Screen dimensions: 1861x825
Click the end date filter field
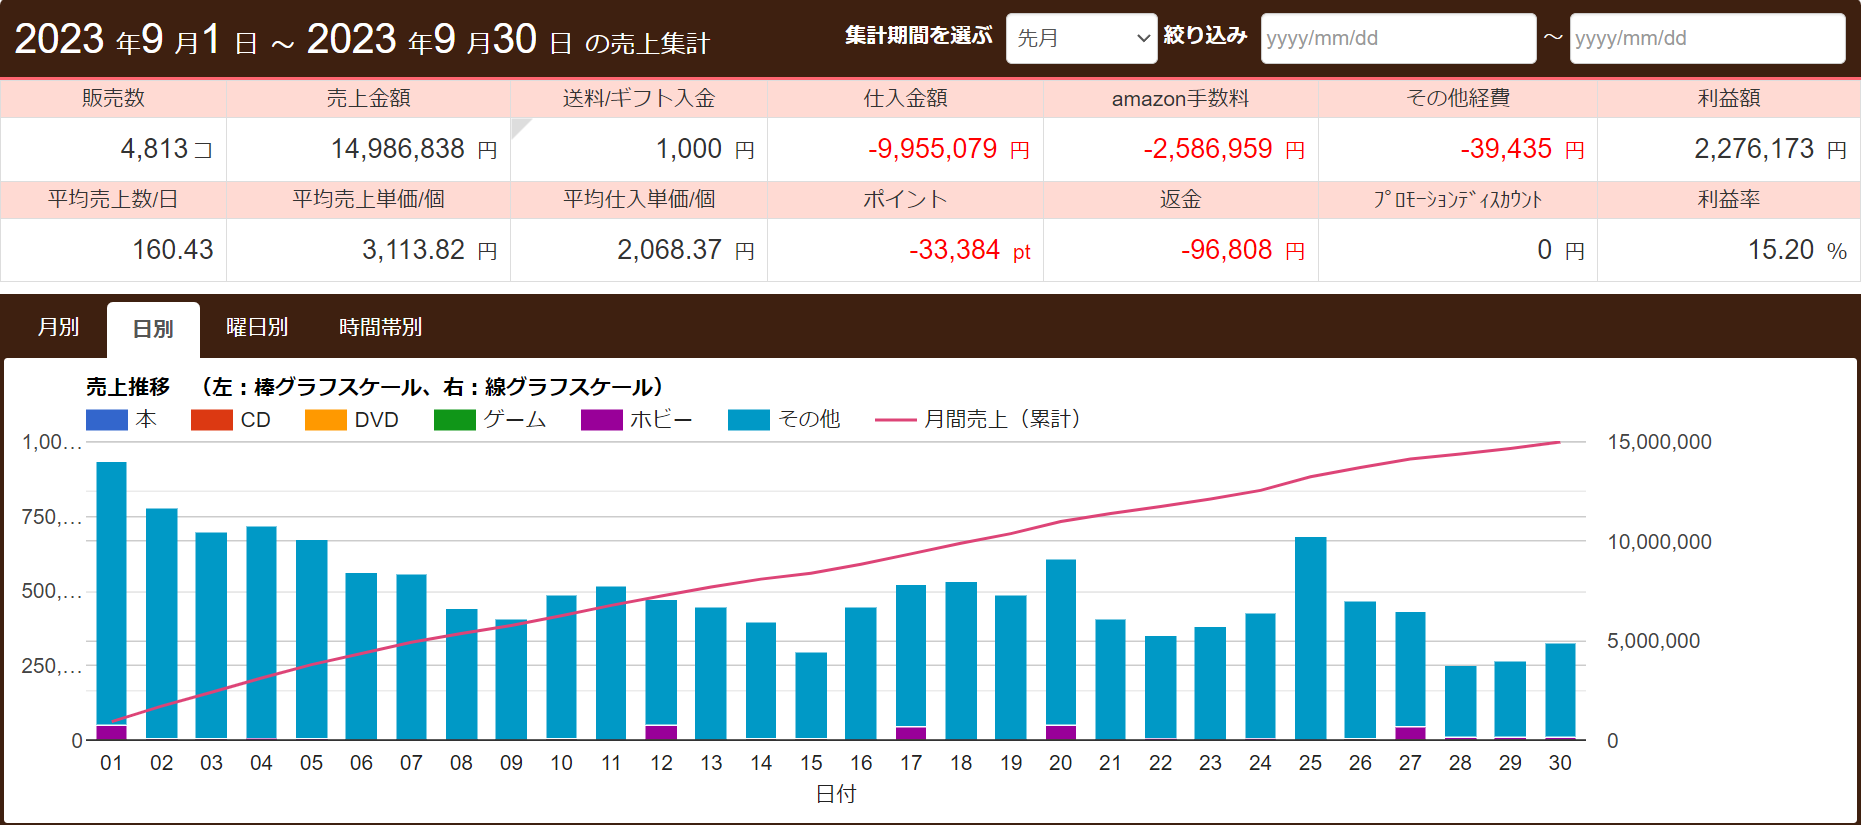1706,38
